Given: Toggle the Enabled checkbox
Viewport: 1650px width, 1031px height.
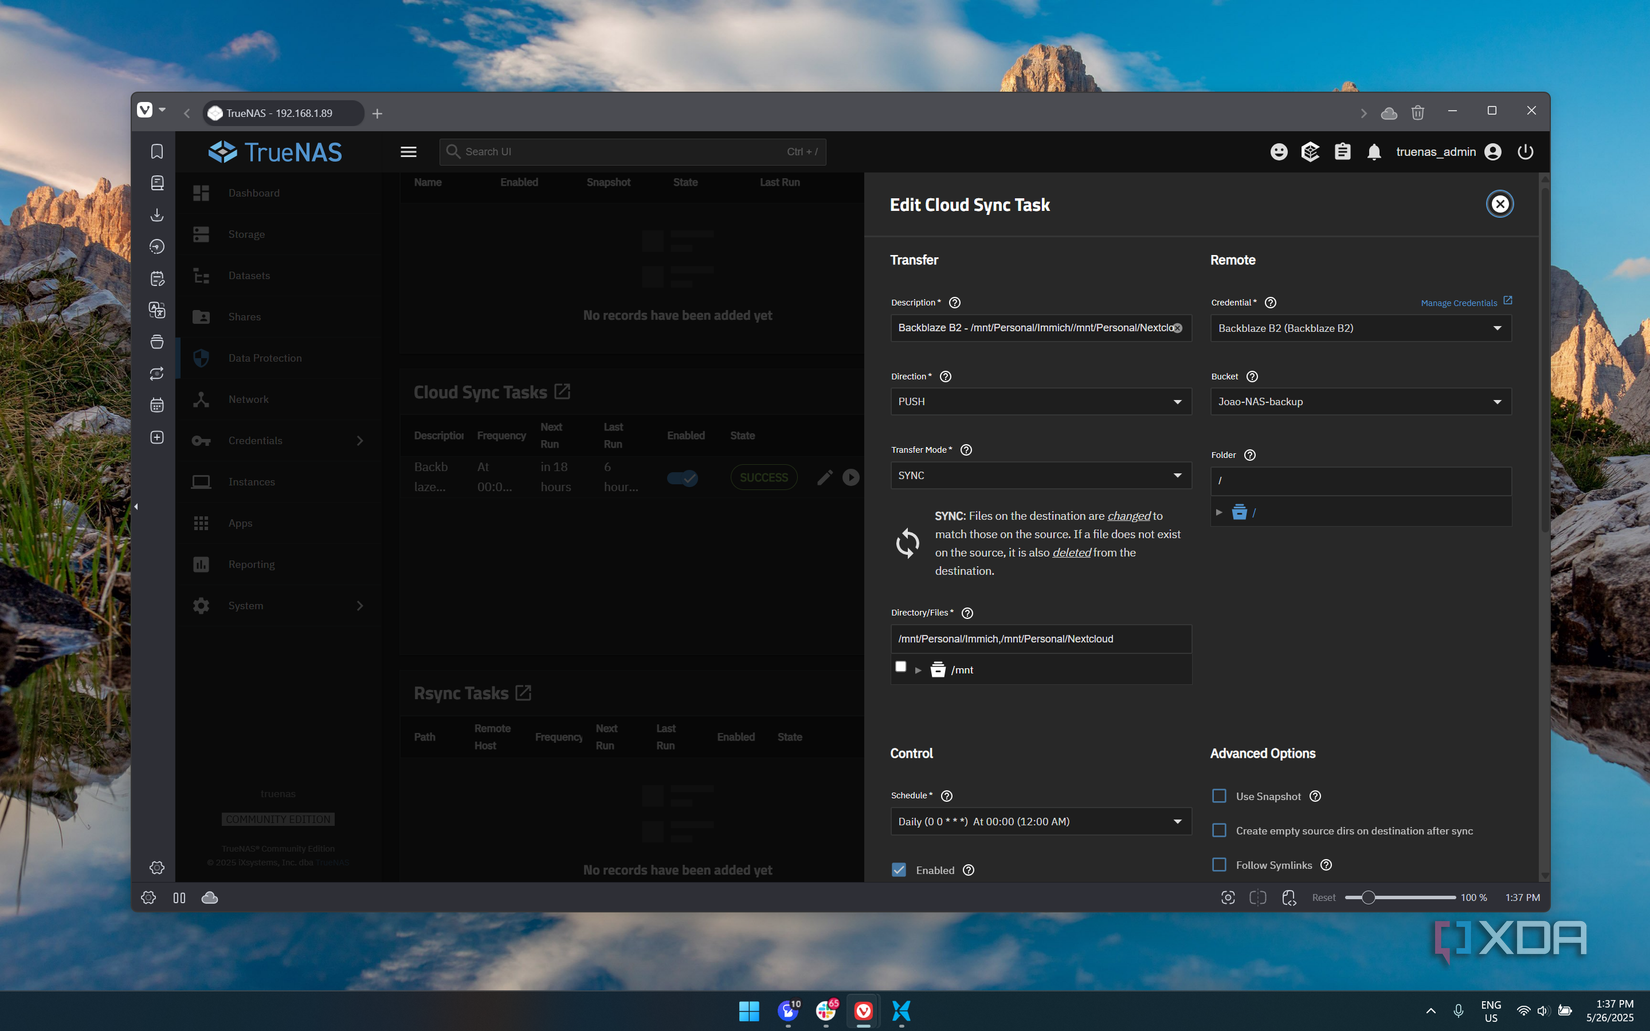Looking at the screenshot, I should (899, 870).
